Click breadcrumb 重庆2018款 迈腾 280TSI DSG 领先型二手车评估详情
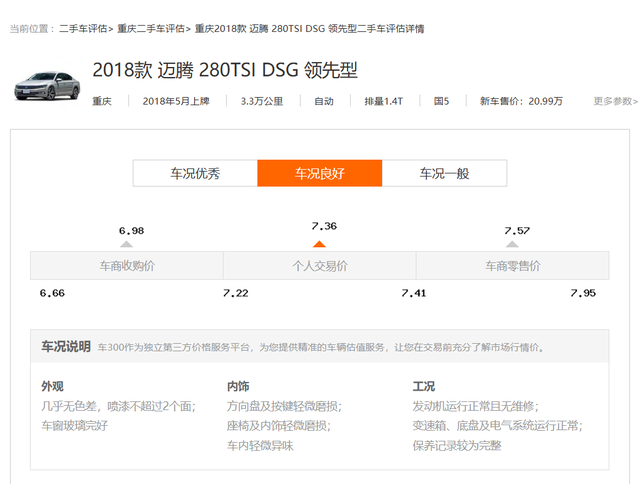The height and width of the screenshot is (484, 640). pyautogui.click(x=309, y=29)
